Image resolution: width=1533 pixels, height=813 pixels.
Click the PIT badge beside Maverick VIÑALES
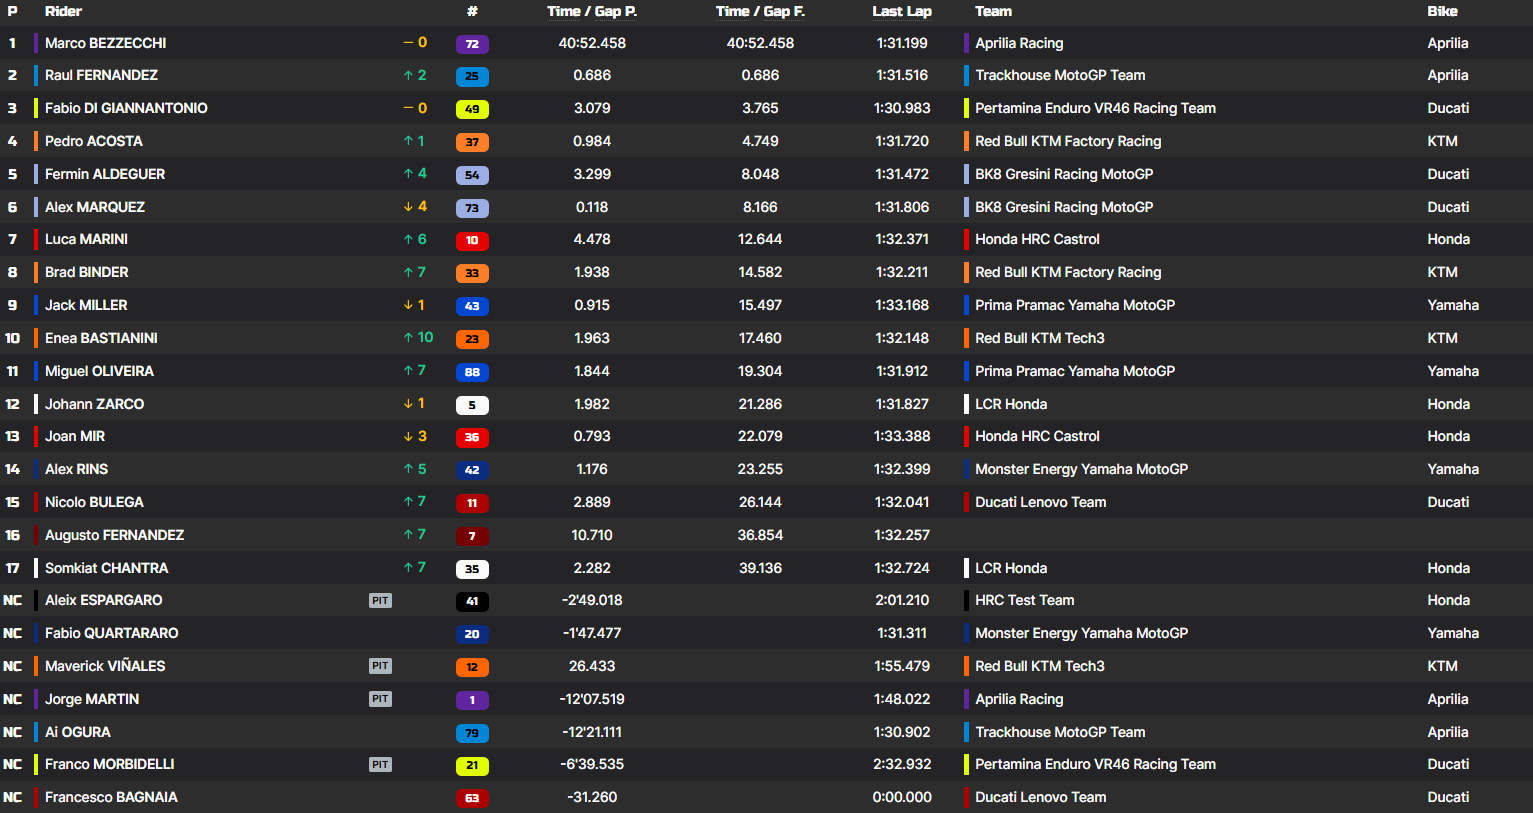380,666
